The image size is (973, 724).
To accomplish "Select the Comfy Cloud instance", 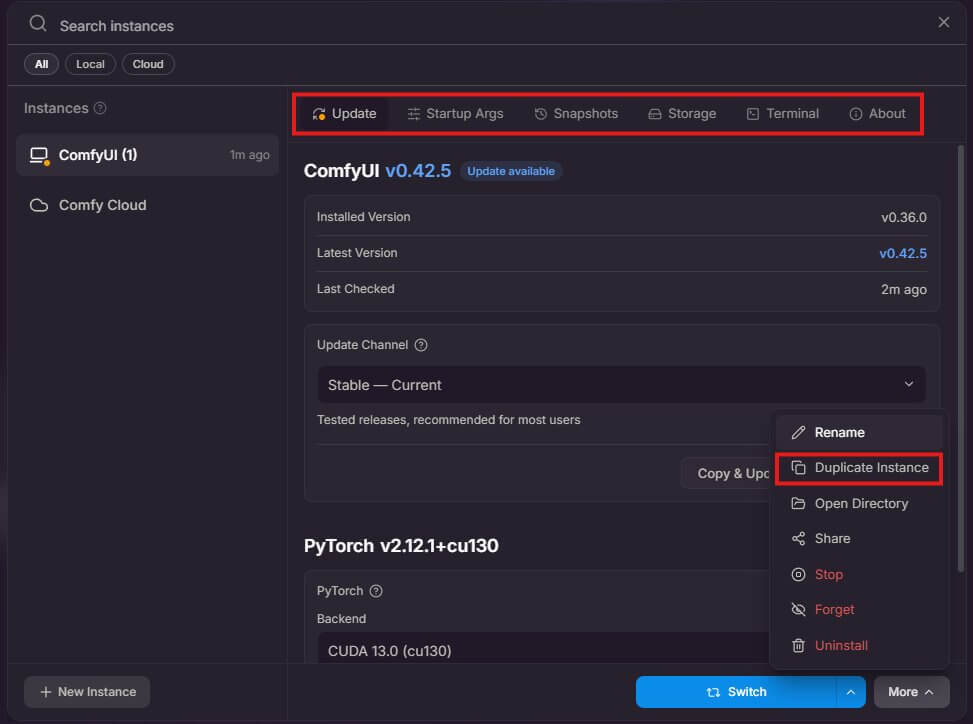I will [x=148, y=205].
